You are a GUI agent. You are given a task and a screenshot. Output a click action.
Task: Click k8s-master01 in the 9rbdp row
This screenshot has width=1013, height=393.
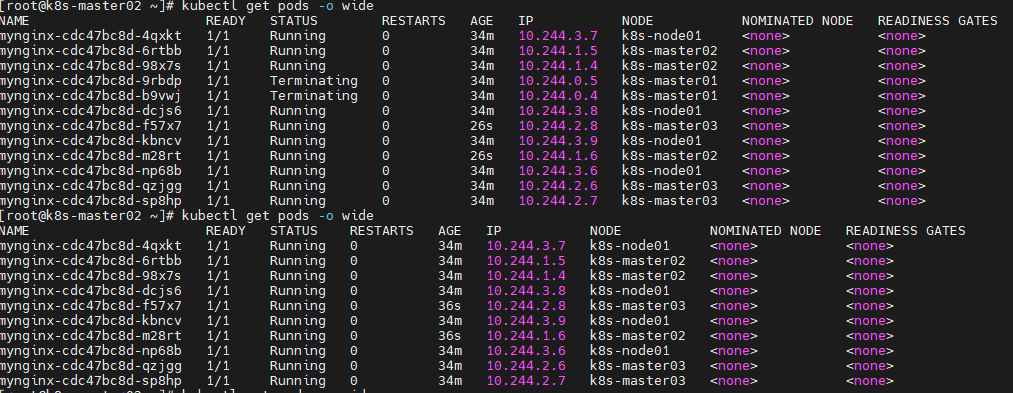point(669,81)
